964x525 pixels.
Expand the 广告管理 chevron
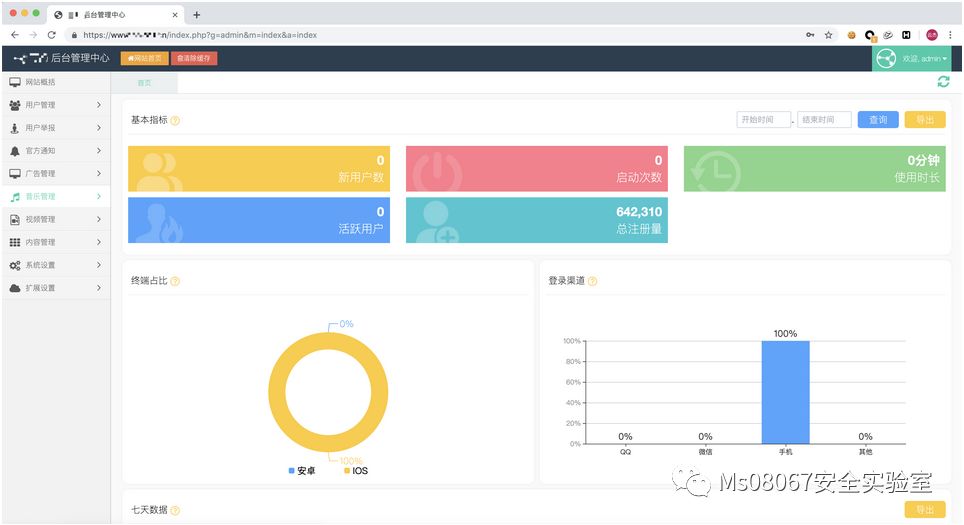[x=99, y=173]
